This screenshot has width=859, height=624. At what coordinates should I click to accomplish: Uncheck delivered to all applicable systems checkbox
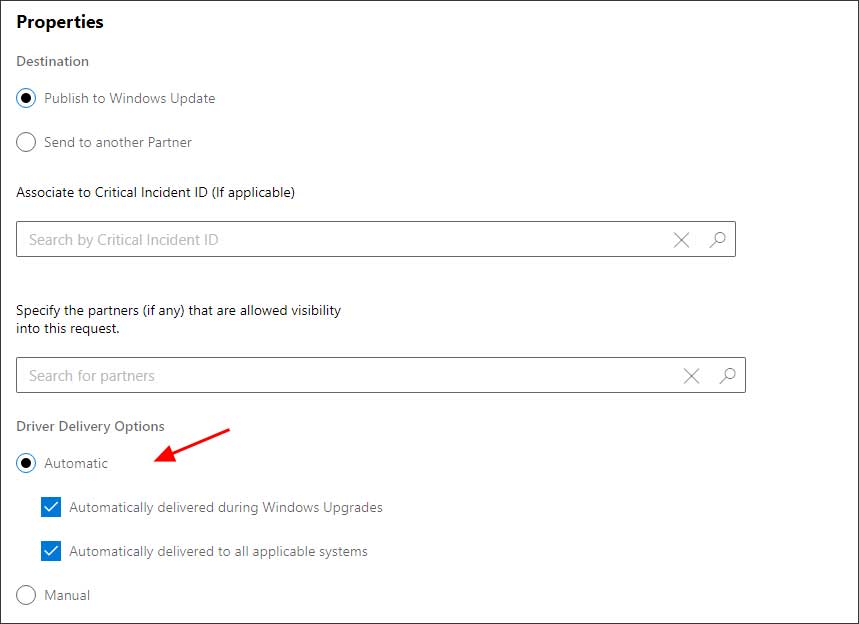coord(51,552)
